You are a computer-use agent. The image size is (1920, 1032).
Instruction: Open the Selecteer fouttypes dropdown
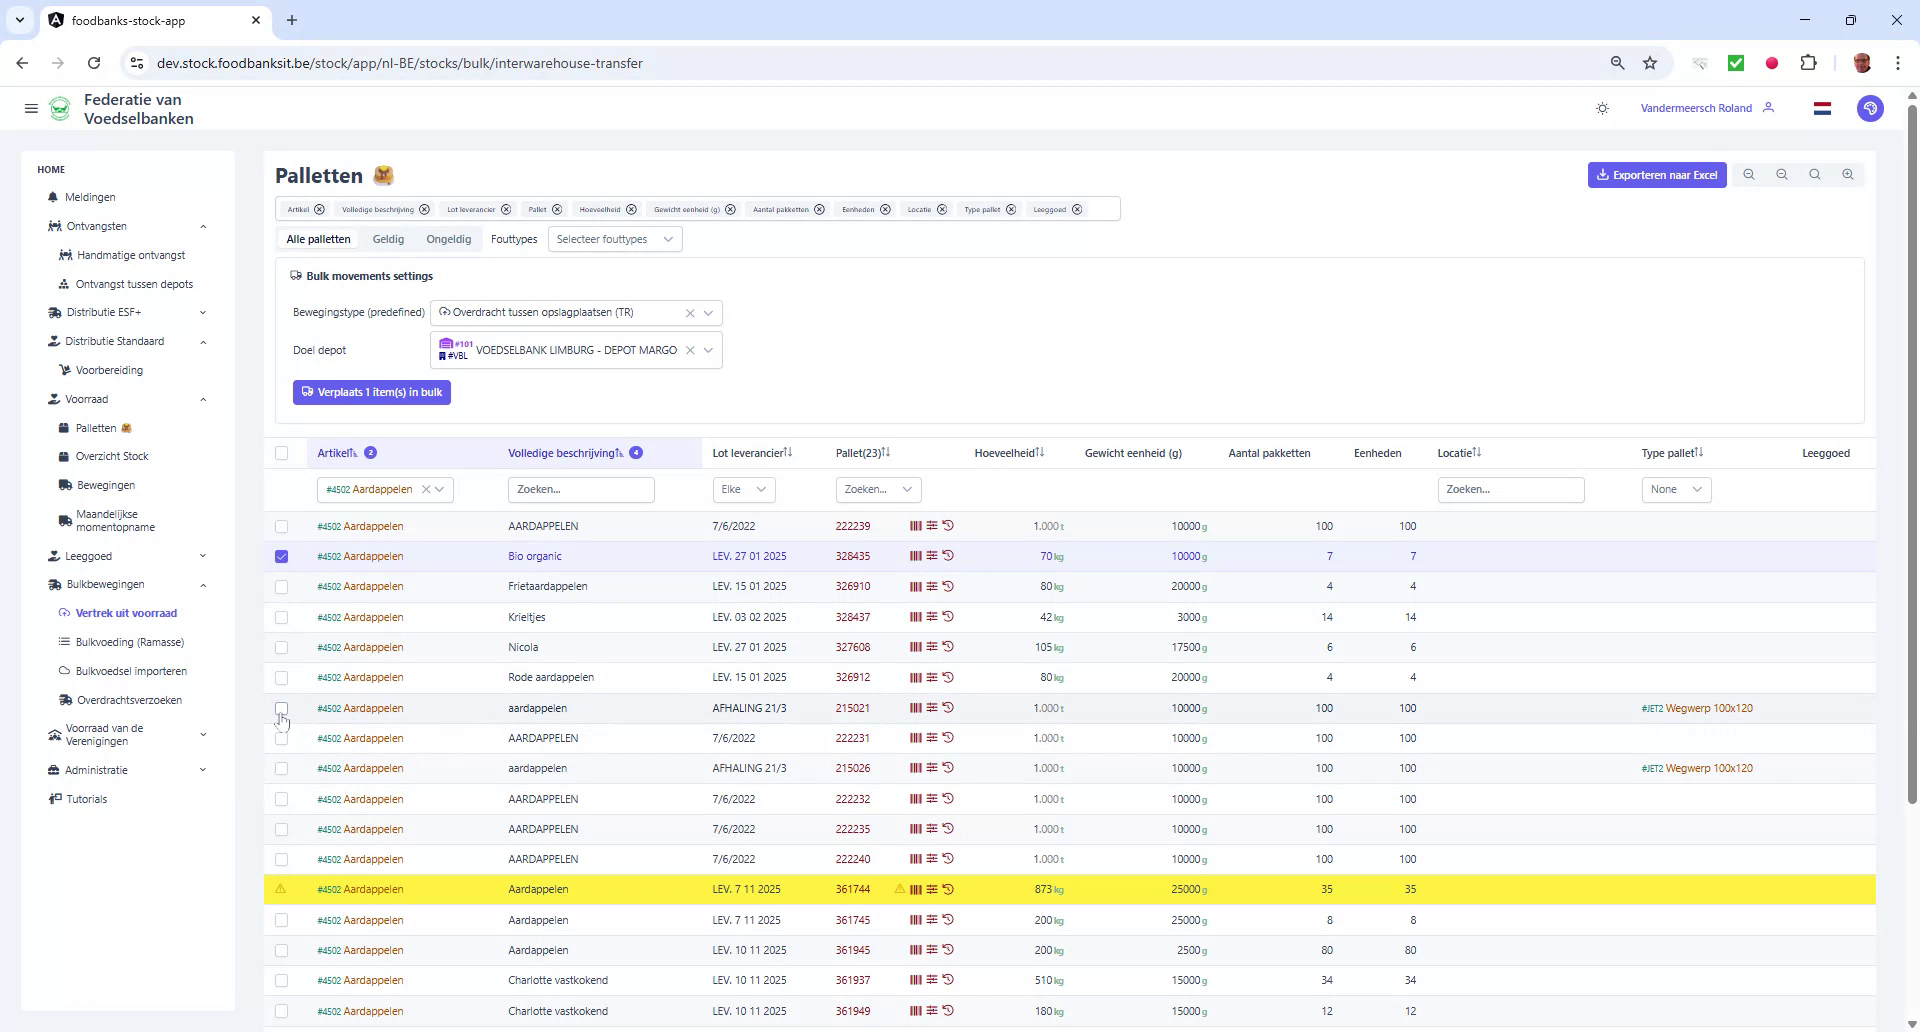point(614,239)
